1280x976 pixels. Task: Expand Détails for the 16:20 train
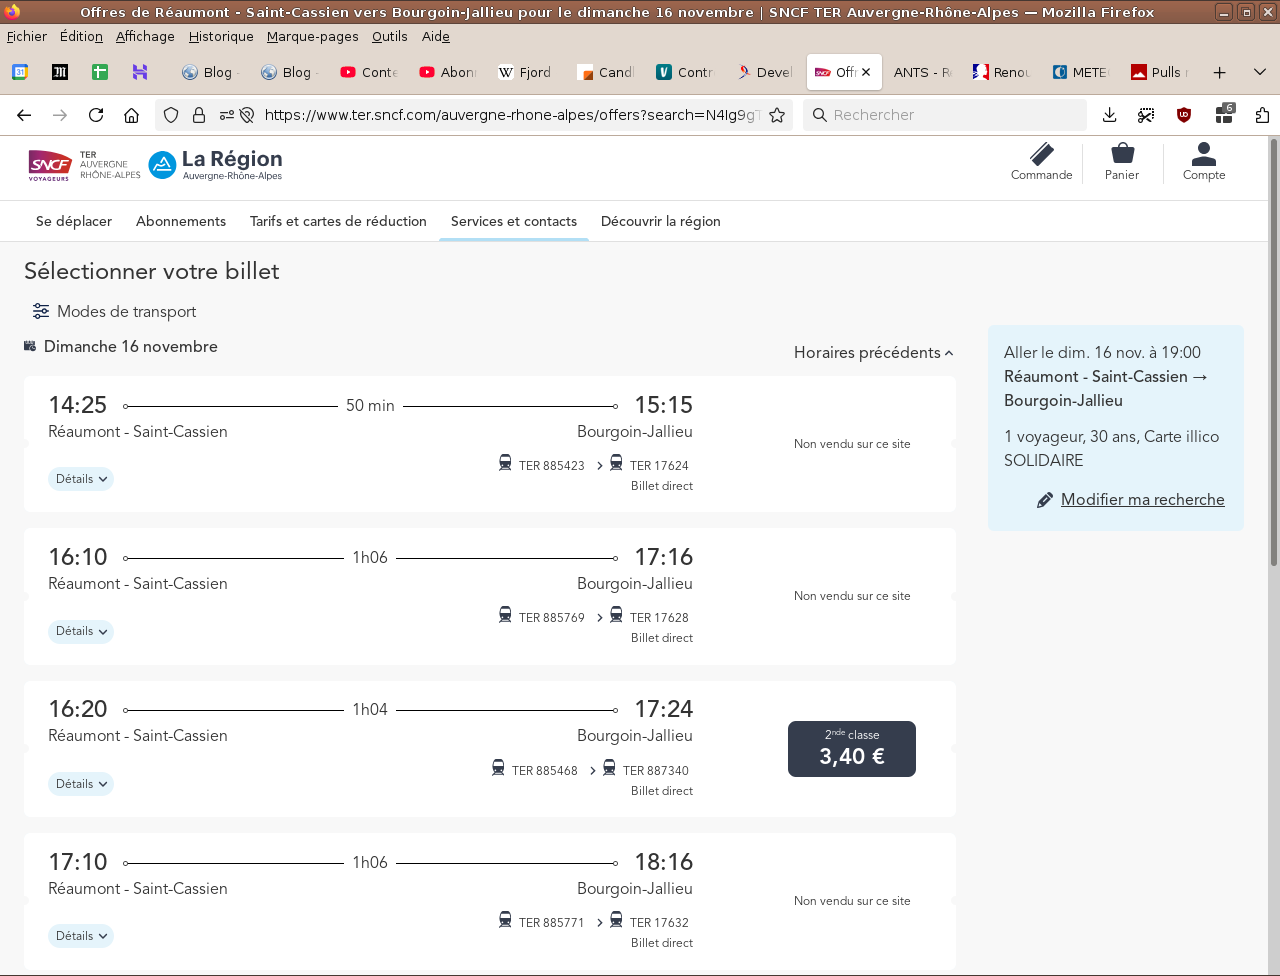81,784
